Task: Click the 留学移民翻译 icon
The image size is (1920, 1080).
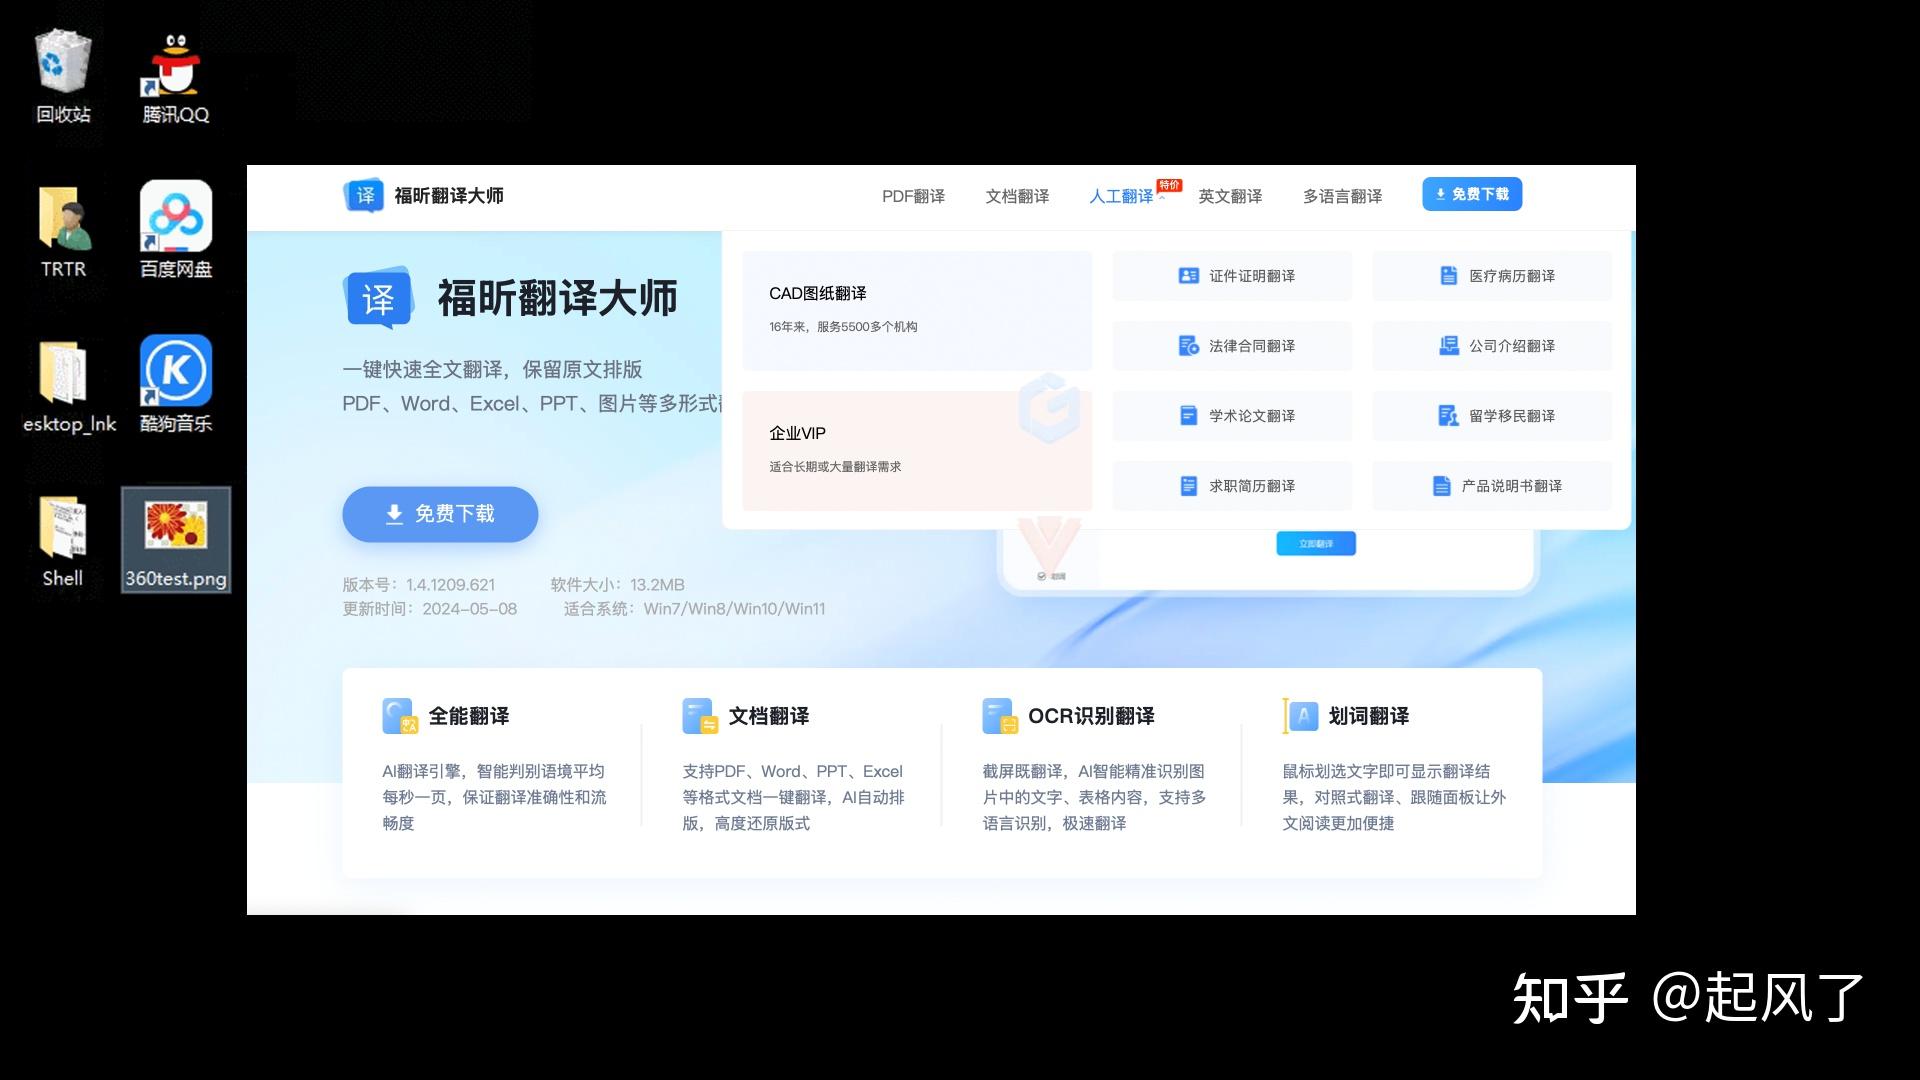Action: [x=1448, y=416]
